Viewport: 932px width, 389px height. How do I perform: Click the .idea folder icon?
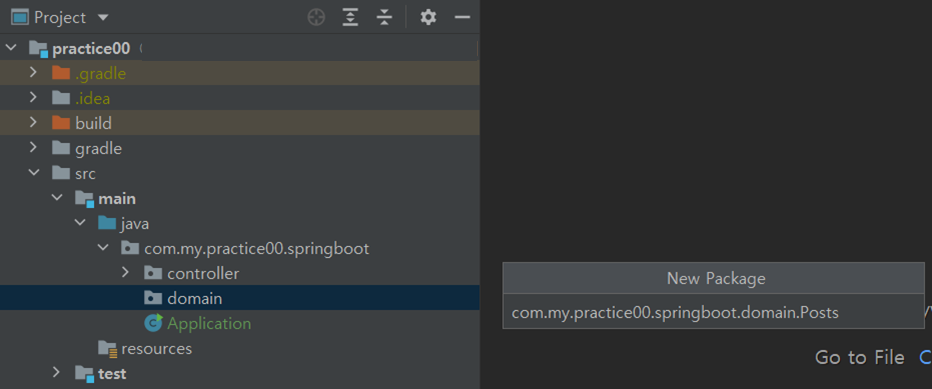(x=61, y=98)
